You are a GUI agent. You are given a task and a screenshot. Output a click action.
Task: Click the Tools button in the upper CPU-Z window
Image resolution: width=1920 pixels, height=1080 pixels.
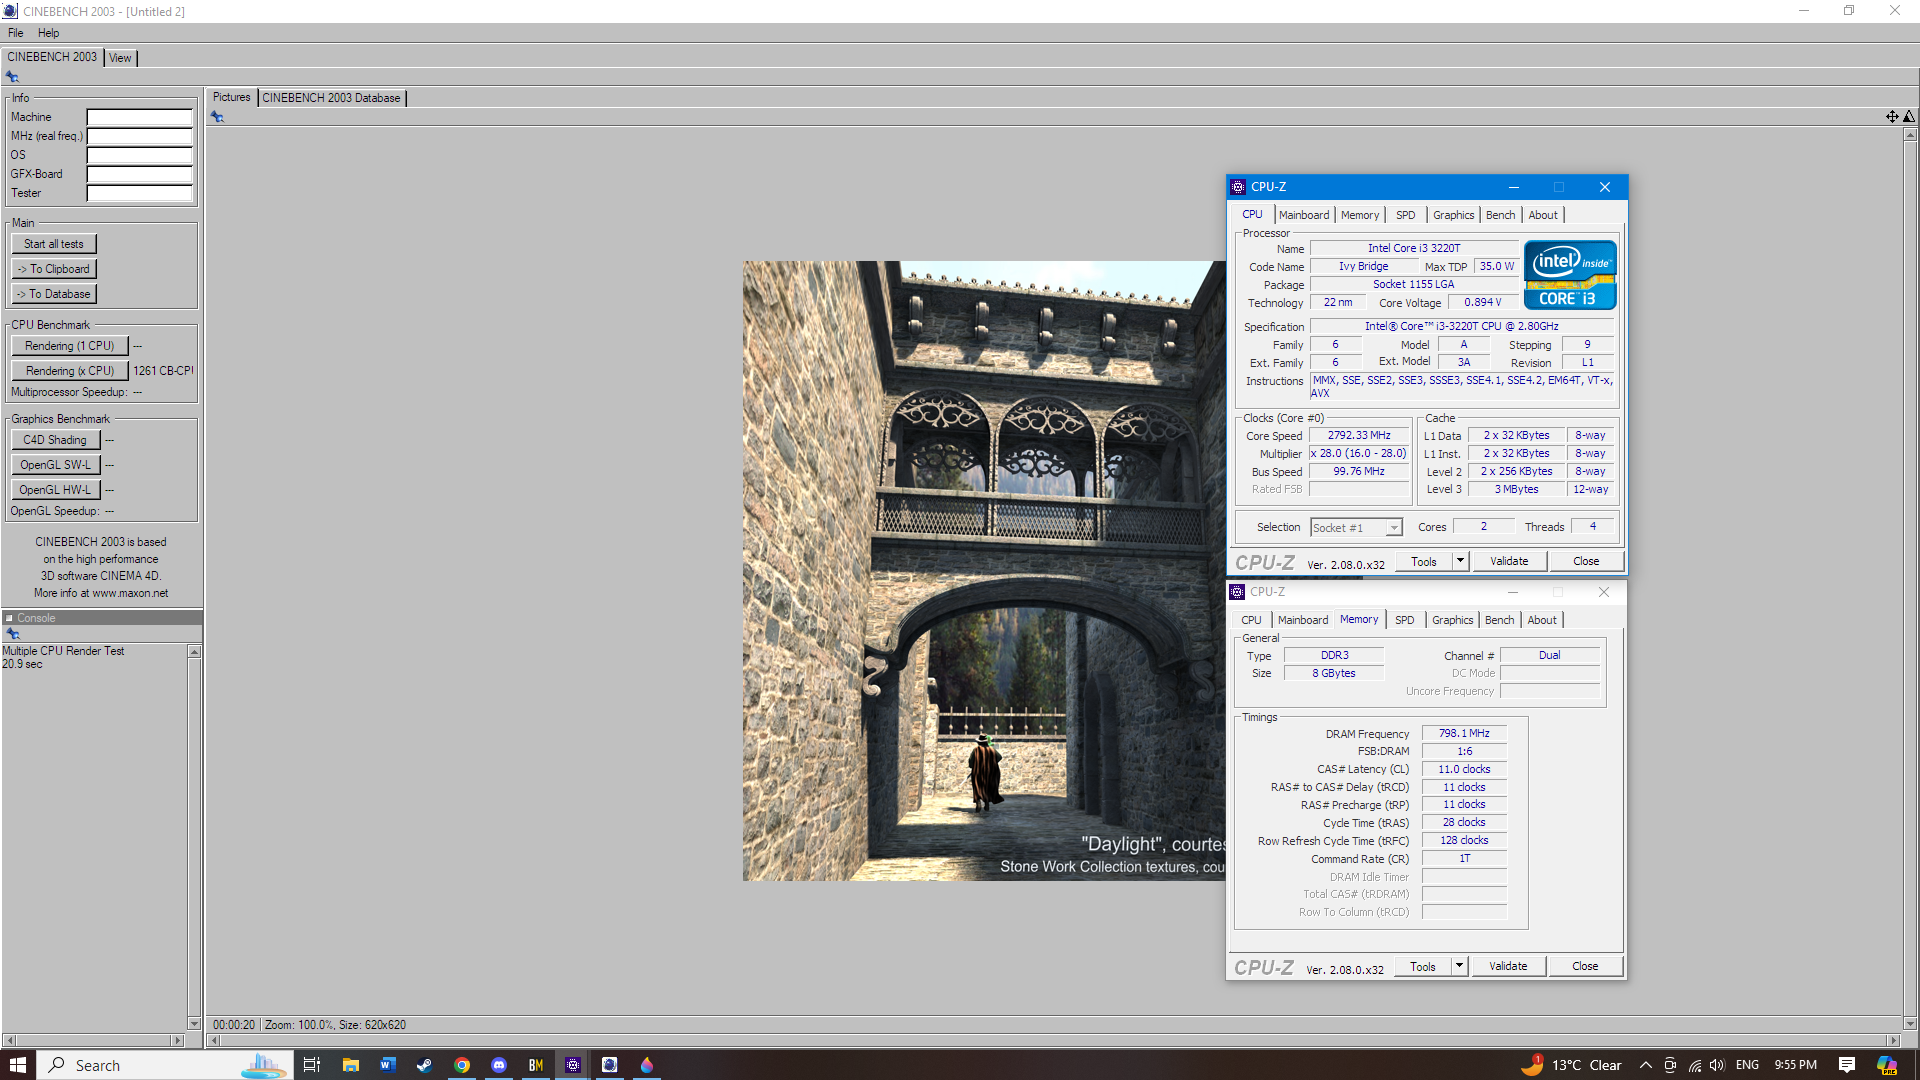(x=1424, y=561)
